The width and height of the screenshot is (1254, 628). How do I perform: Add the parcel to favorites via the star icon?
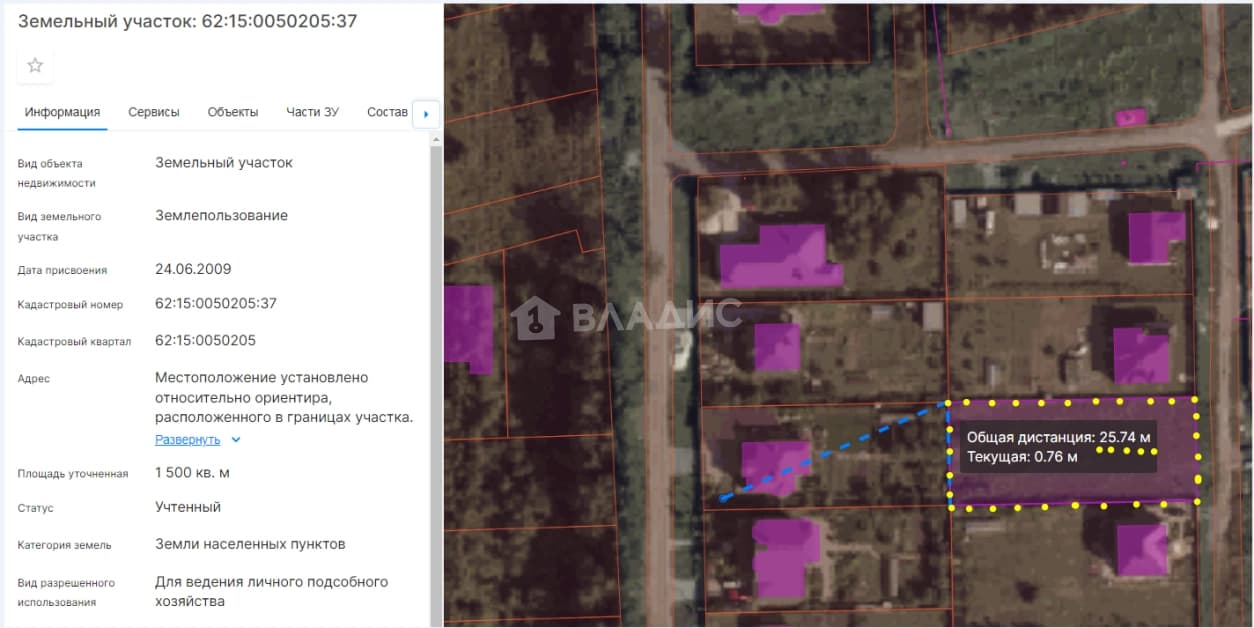(35, 66)
